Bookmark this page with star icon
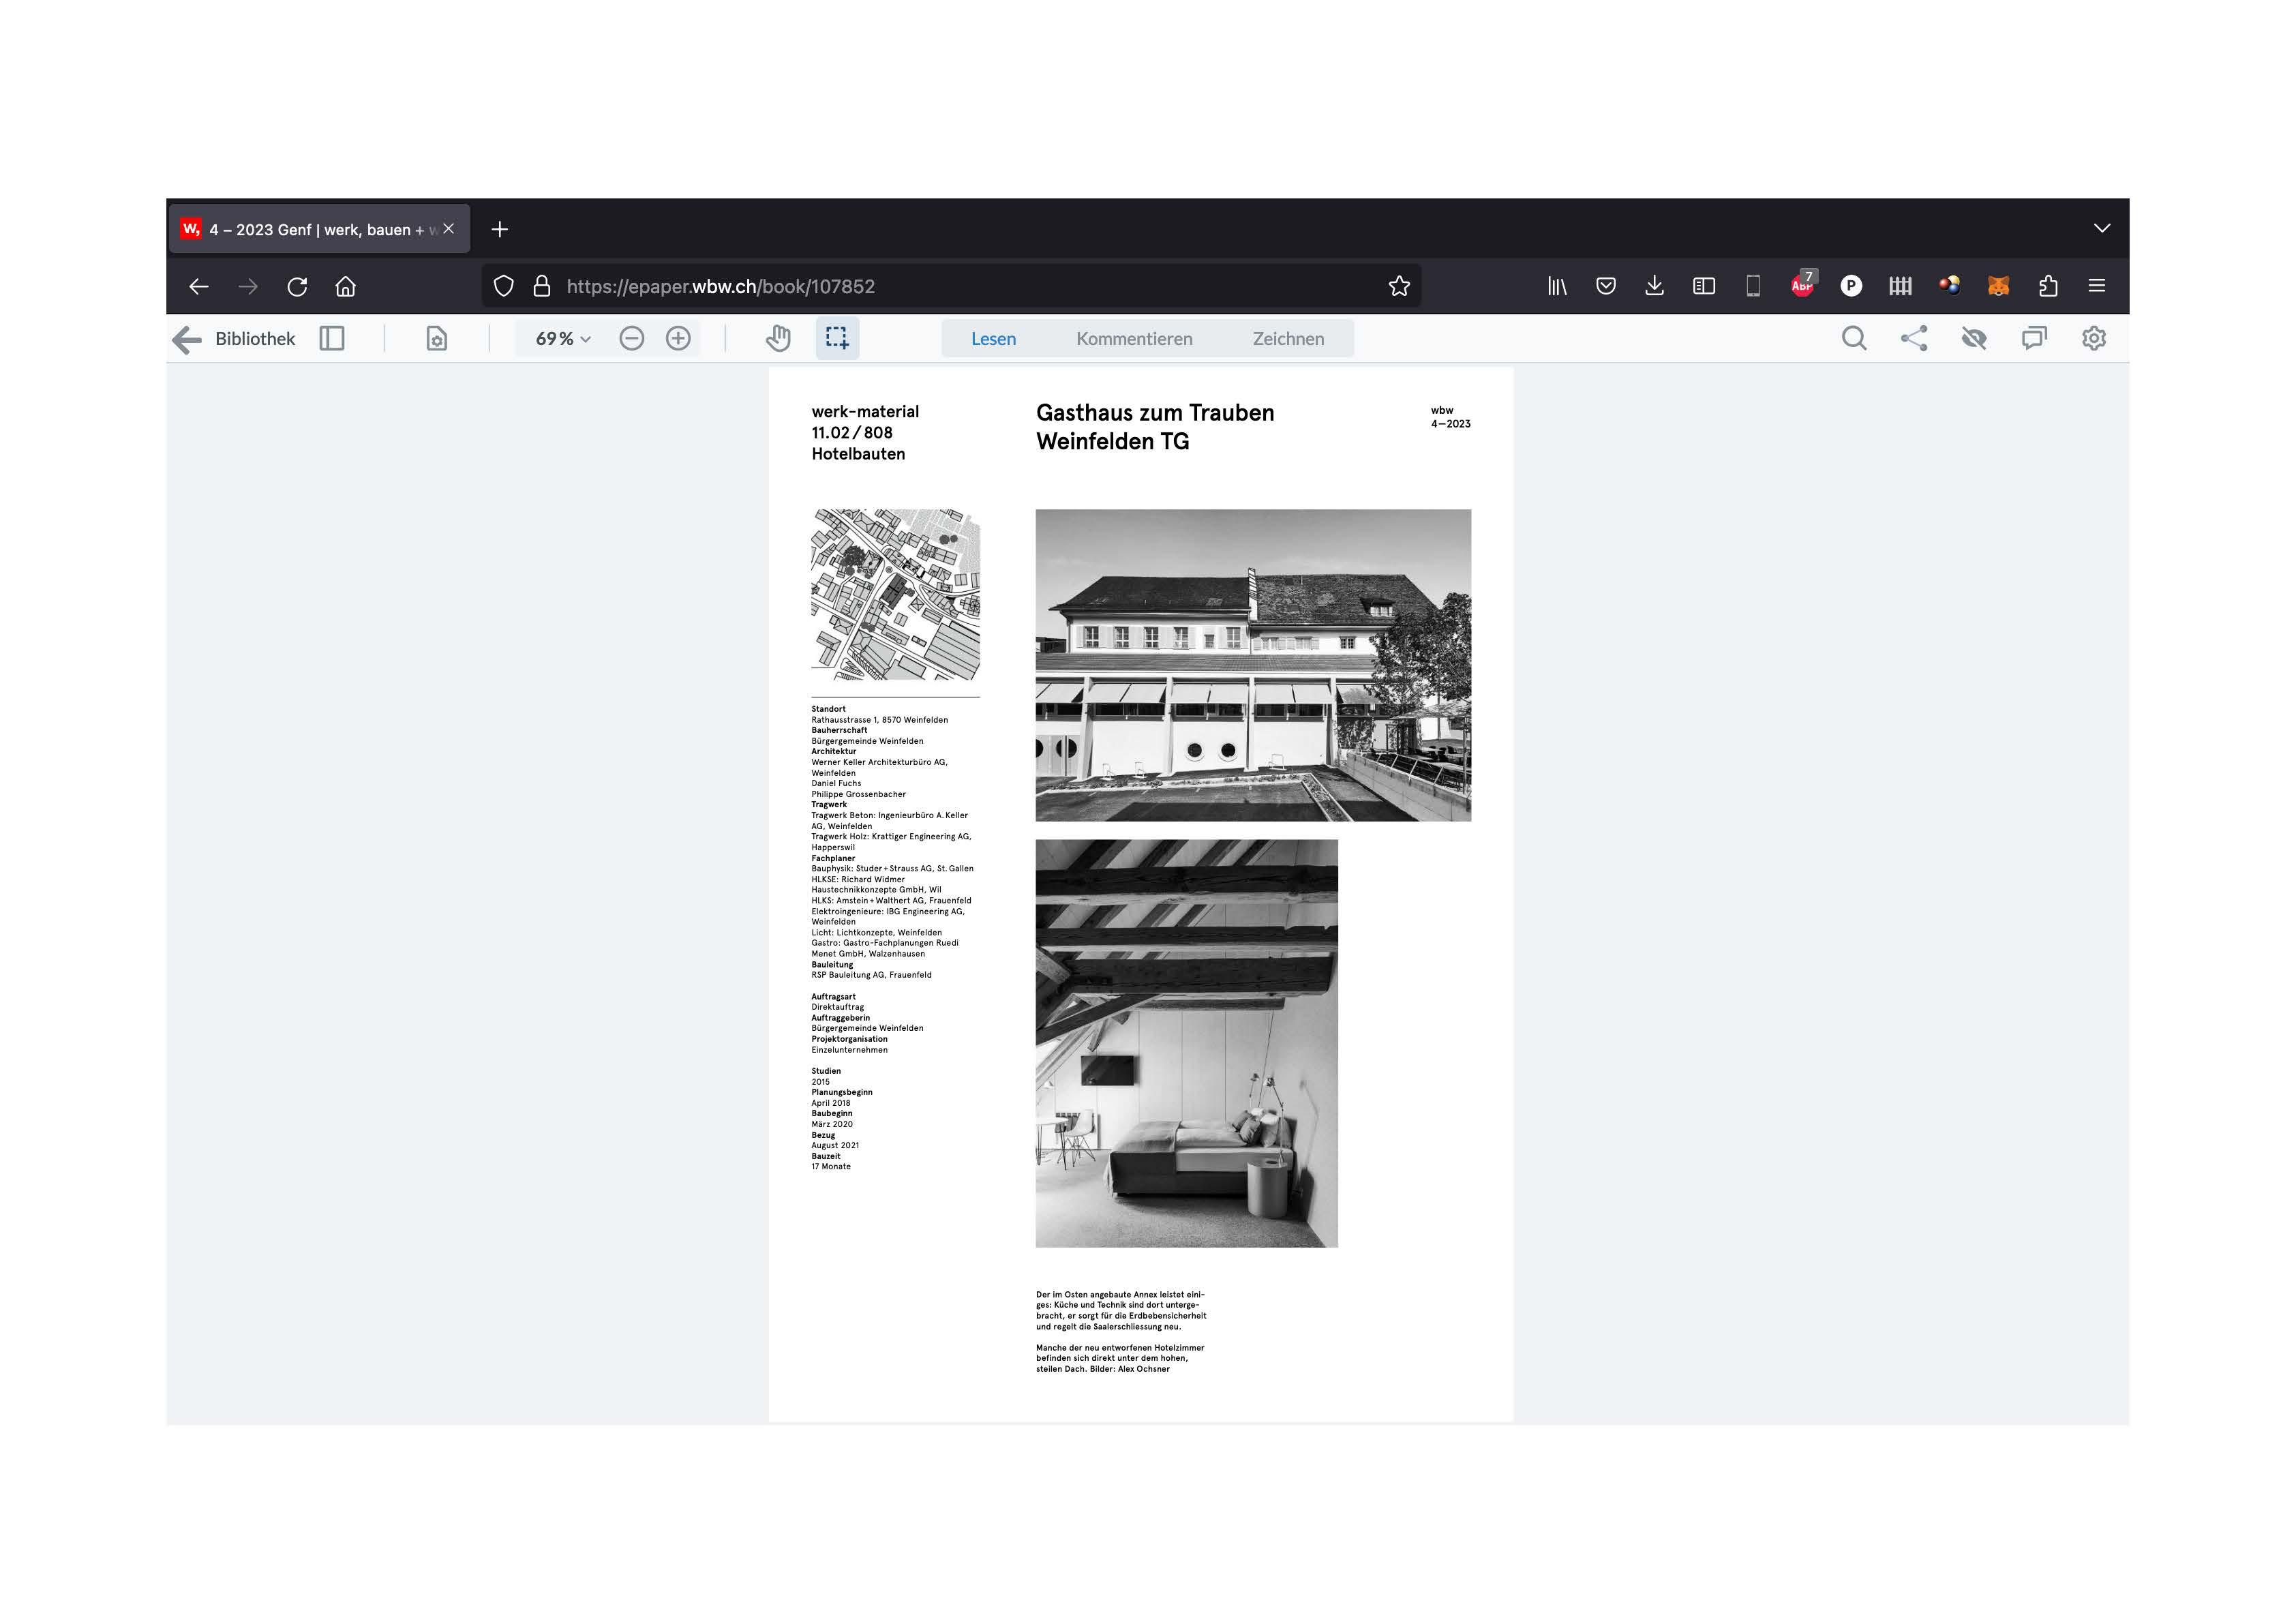The image size is (2296, 1624). point(1399,286)
